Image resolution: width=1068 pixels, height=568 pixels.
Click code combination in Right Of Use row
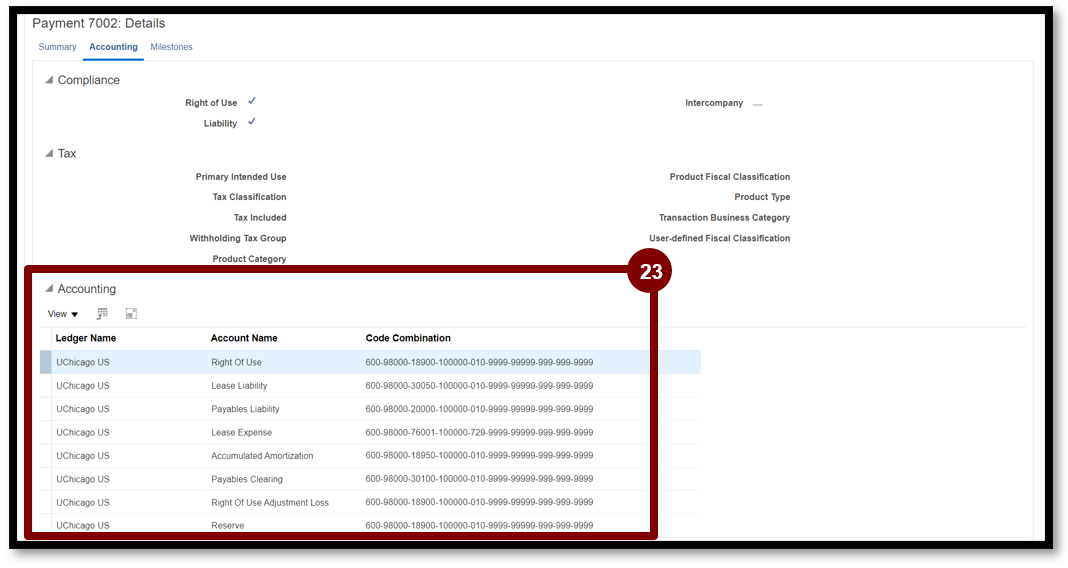479,362
